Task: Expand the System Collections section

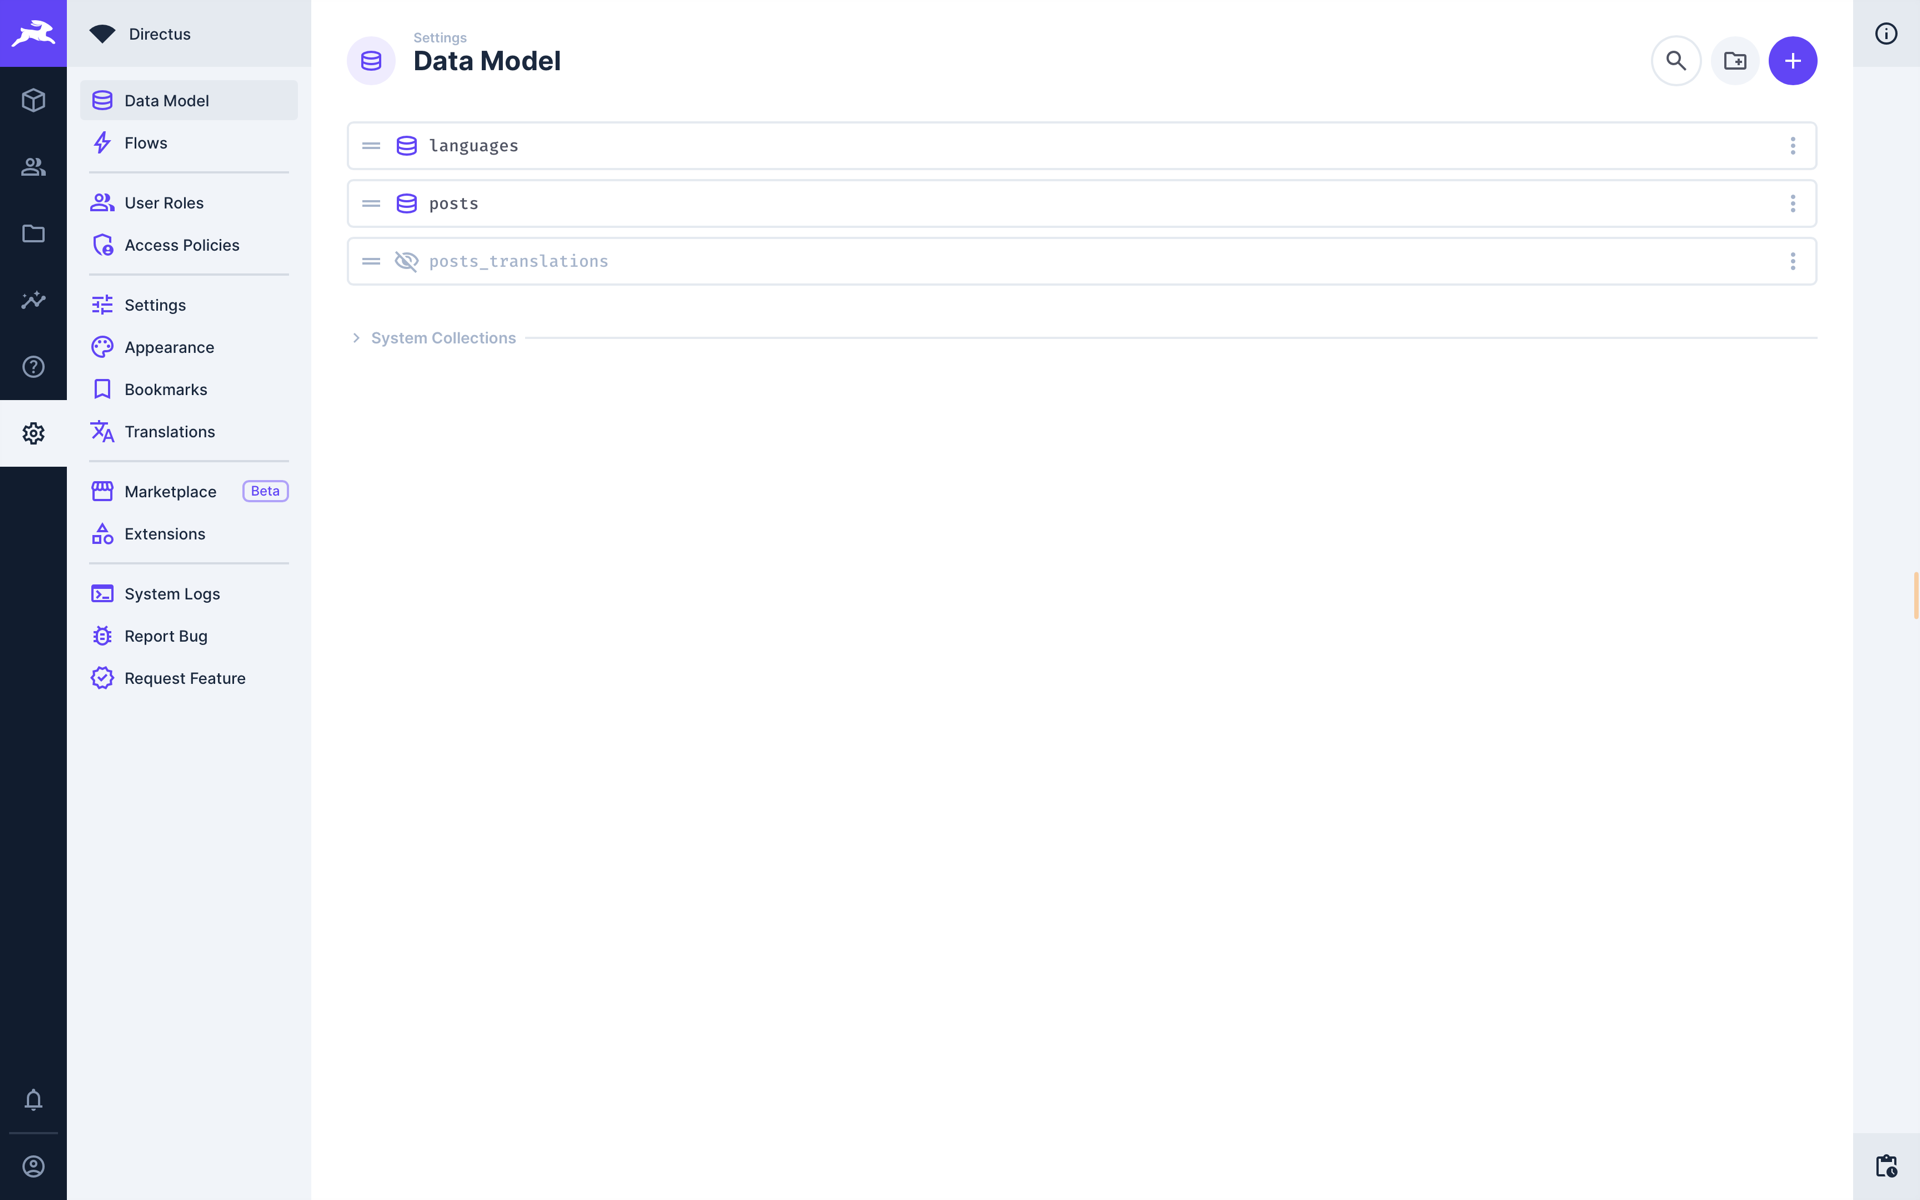Action: [442, 338]
